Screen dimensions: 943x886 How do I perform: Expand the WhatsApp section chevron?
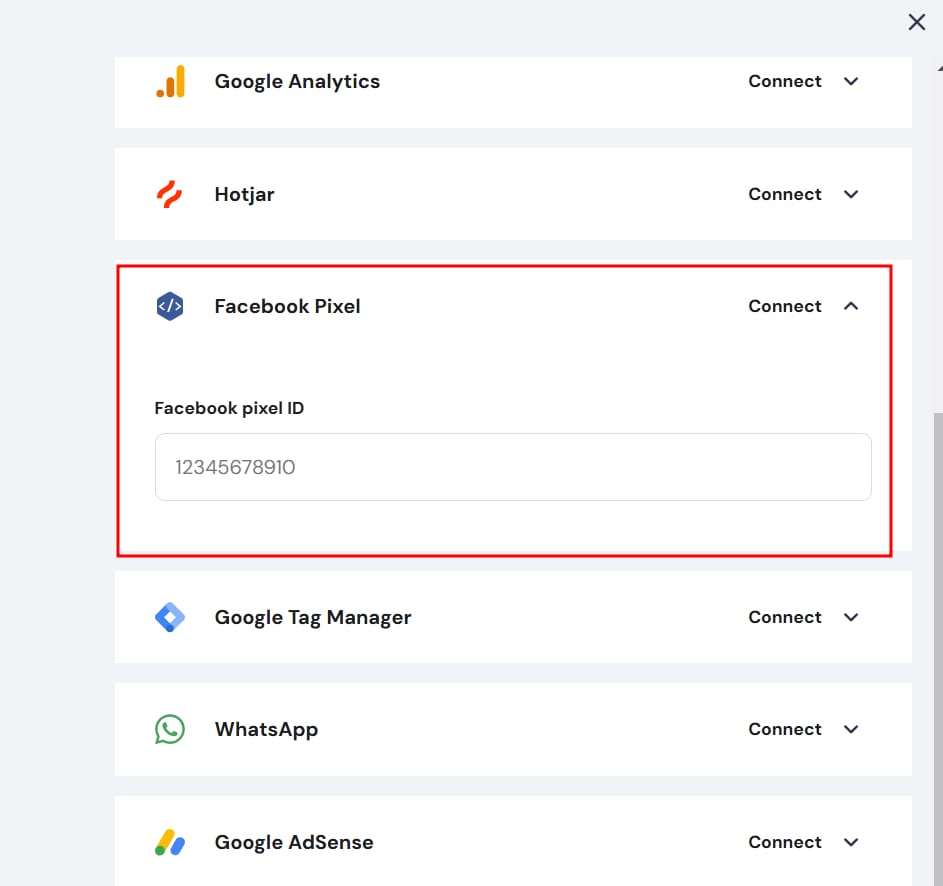click(851, 729)
